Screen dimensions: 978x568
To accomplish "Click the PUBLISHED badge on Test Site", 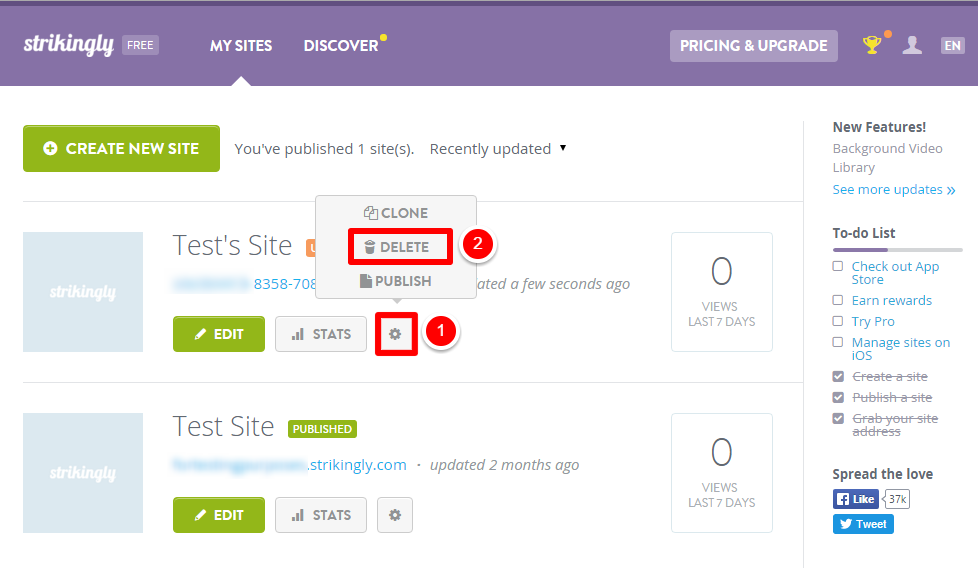I will click(x=322, y=429).
